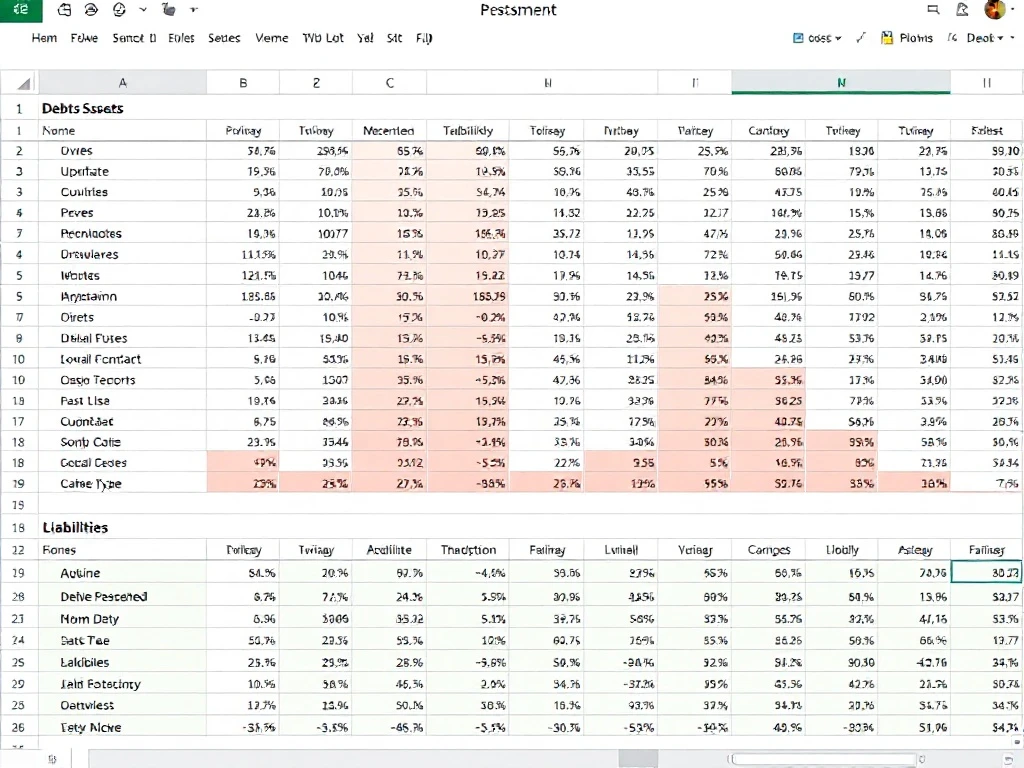The height and width of the screenshot is (768, 1024).
Task: Click the save icon in the title bar
Action: (64, 10)
